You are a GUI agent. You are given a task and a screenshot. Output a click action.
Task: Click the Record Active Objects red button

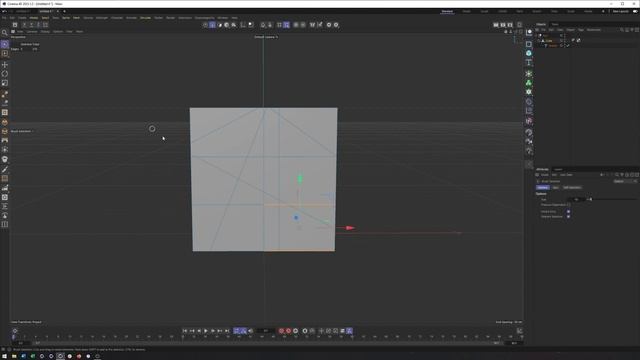coord(281,331)
